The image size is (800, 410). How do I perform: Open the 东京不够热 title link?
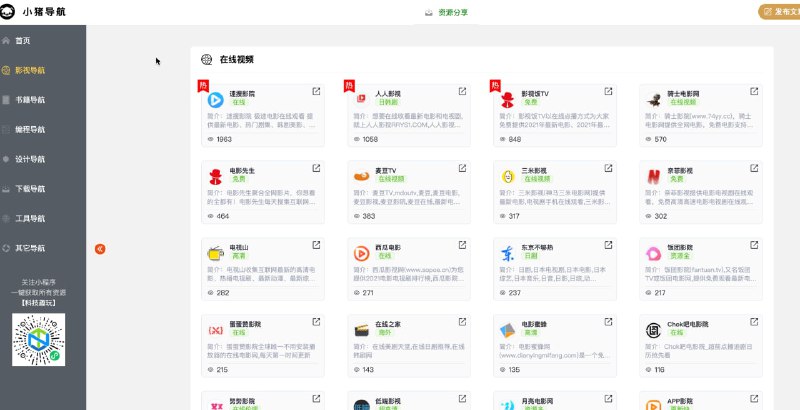click(x=537, y=247)
